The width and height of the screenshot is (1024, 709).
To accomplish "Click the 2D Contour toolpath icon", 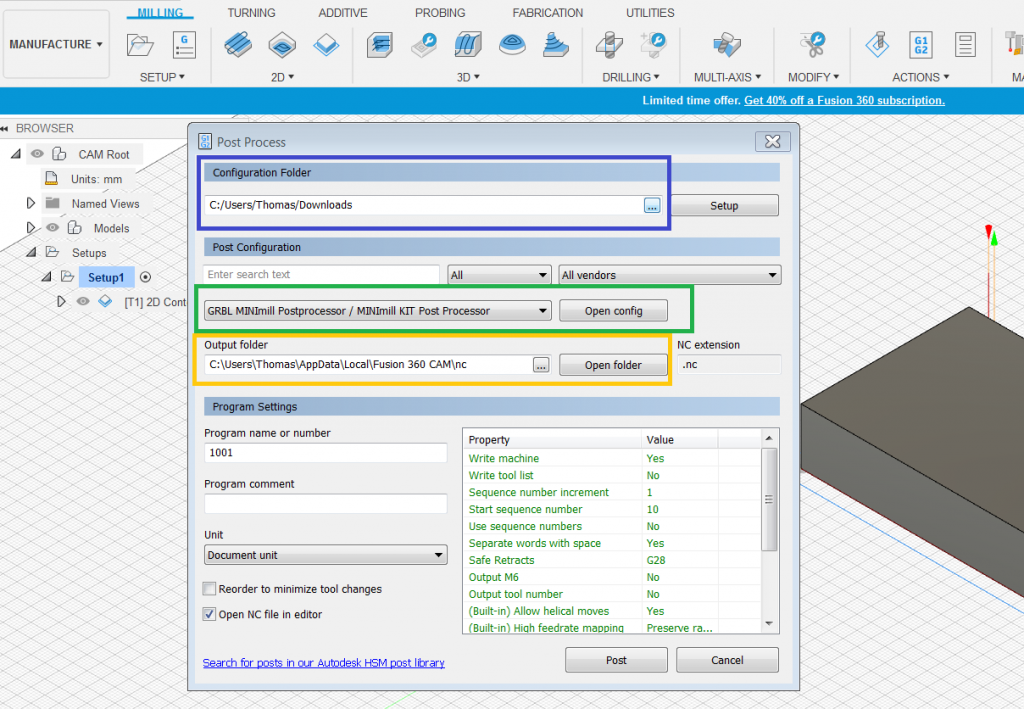I will (326, 45).
